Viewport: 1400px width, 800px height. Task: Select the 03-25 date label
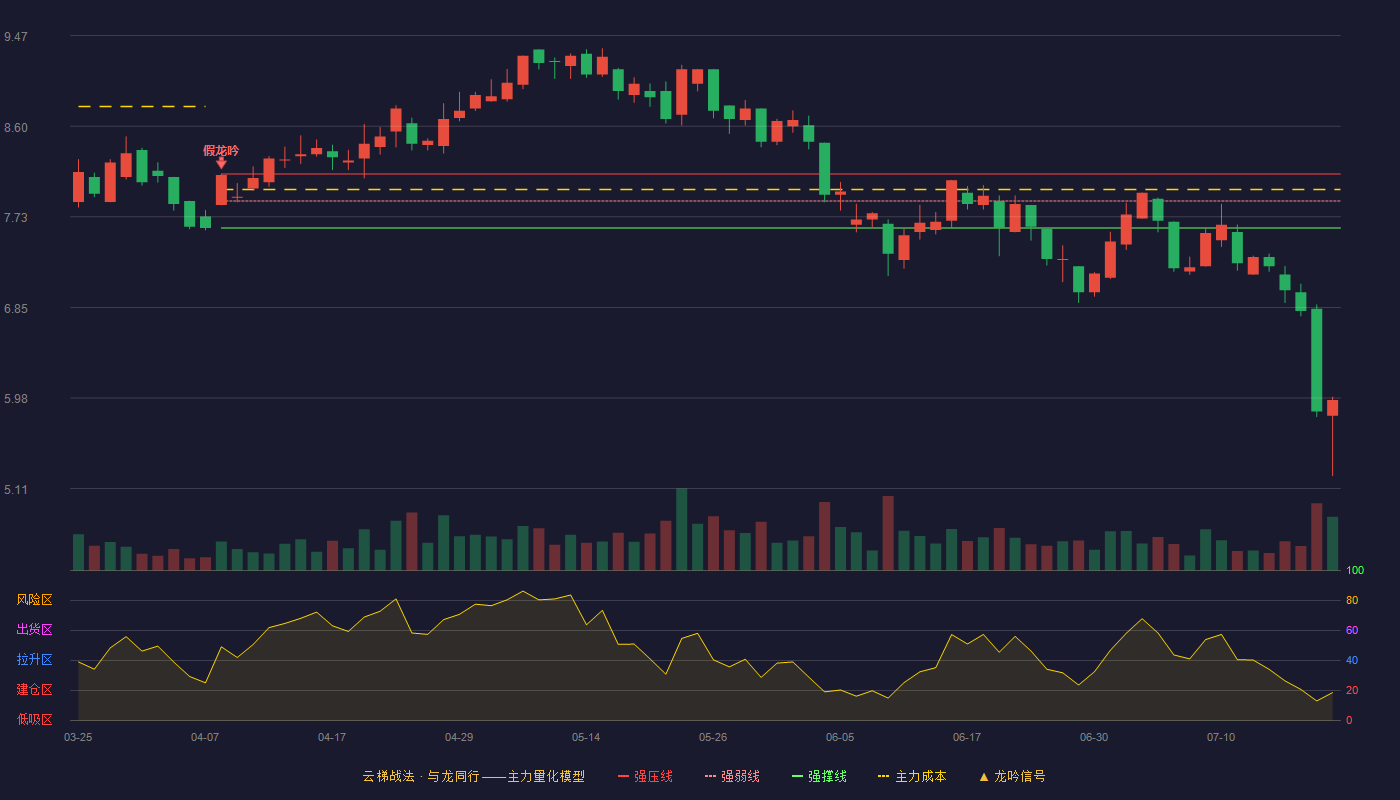pos(78,737)
